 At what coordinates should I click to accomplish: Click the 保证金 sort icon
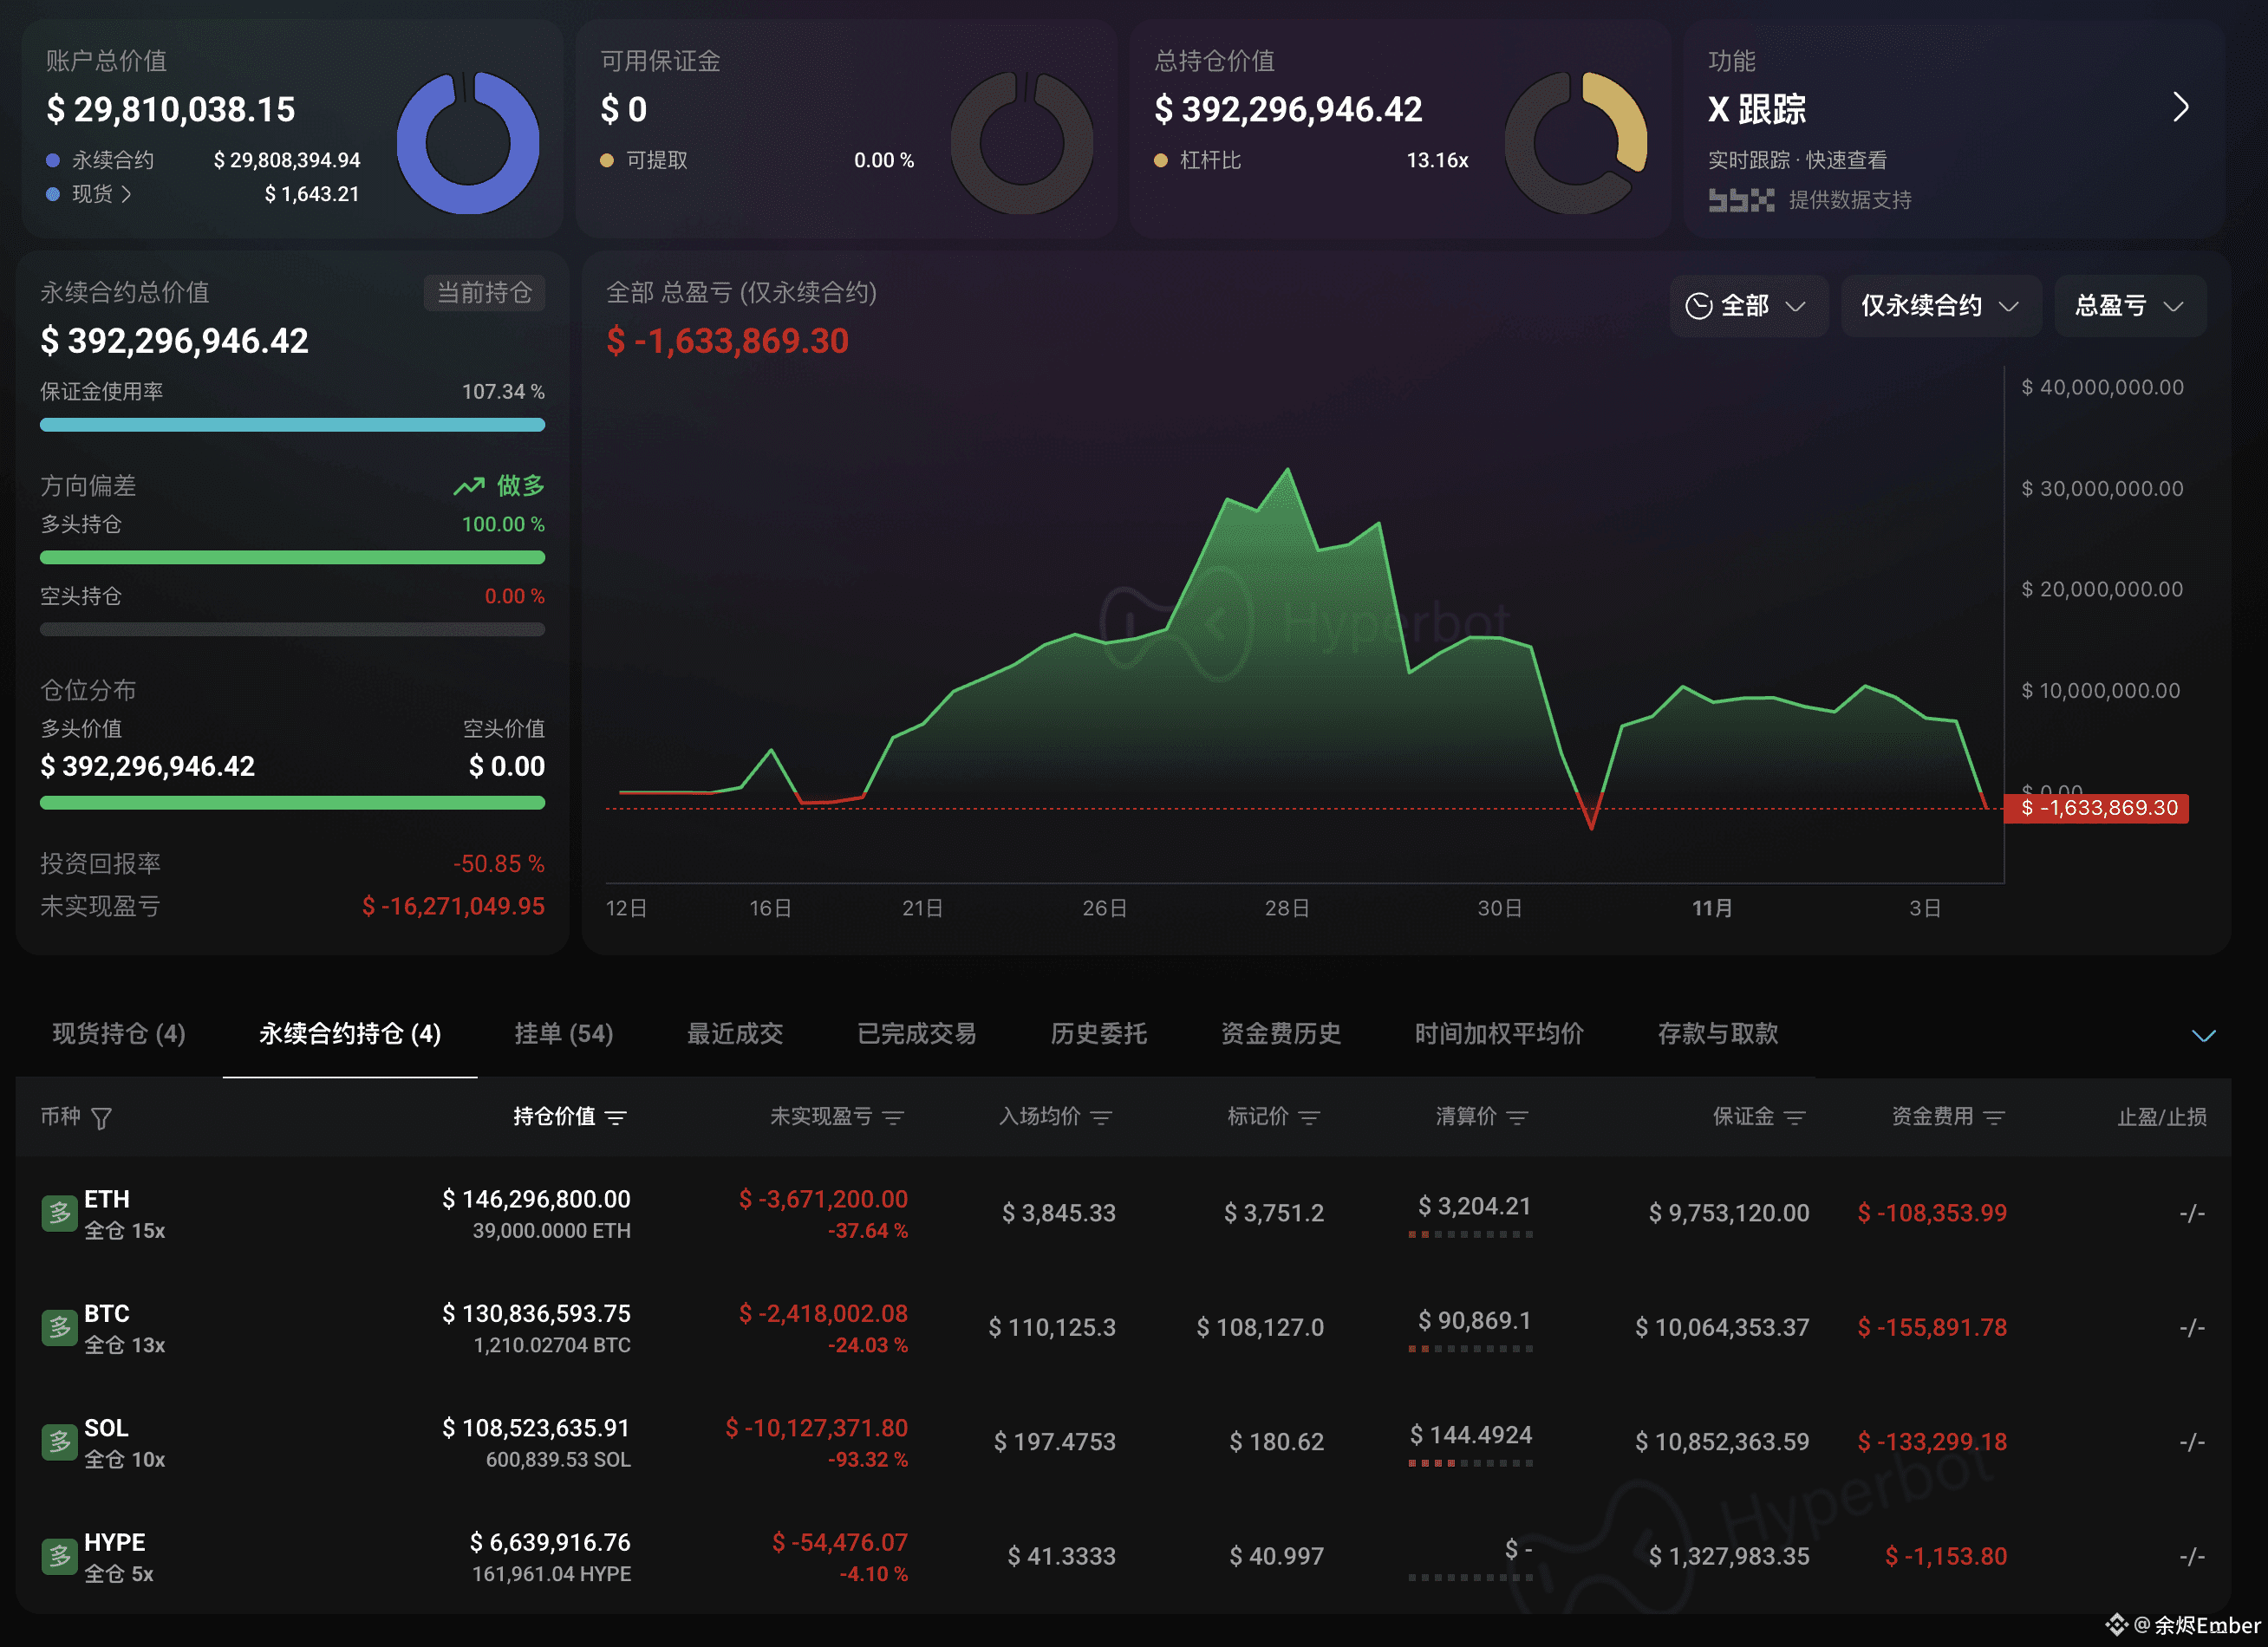click(x=1794, y=1117)
